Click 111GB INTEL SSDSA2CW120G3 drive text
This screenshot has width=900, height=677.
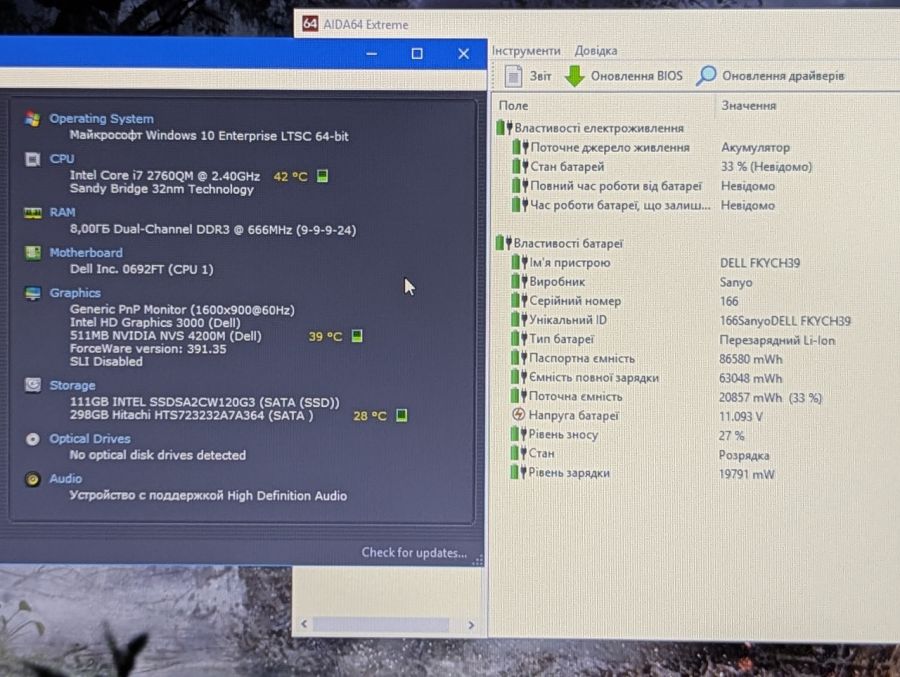(x=204, y=402)
